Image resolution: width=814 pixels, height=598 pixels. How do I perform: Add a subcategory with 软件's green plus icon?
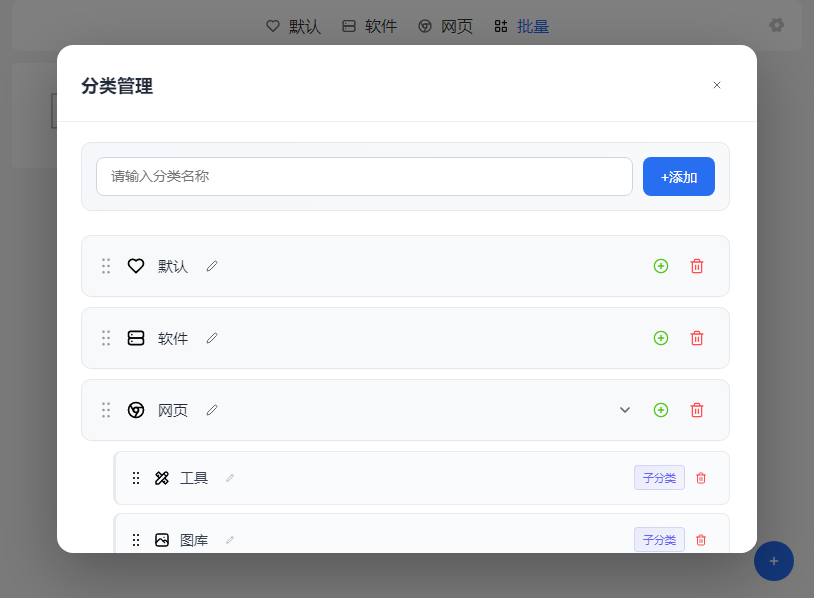coord(660,338)
